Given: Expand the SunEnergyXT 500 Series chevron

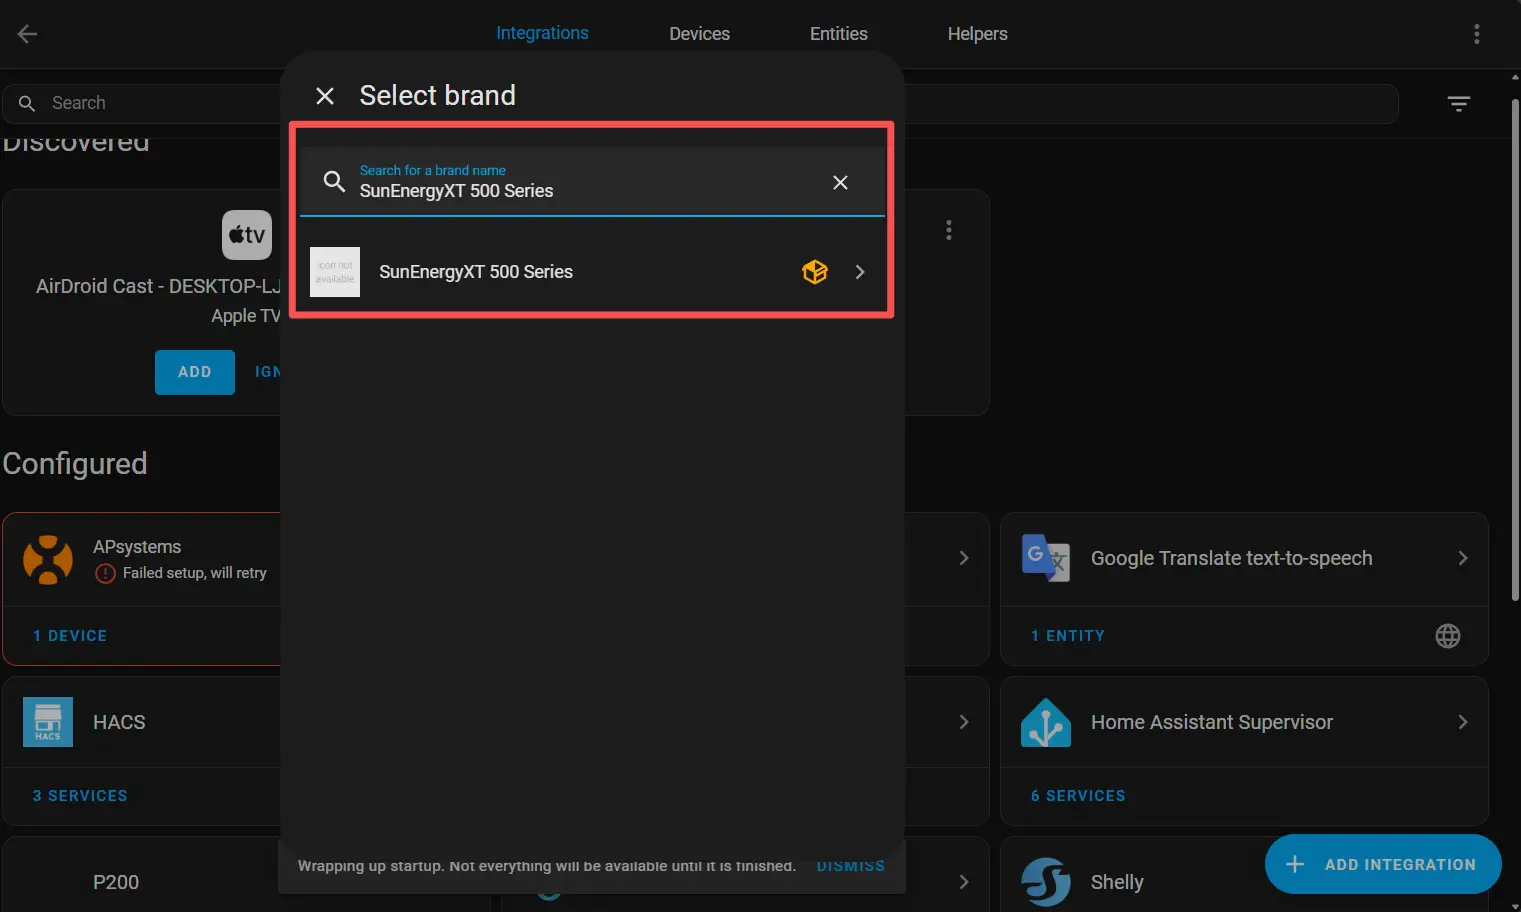Looking at the screenshot, I should click(x=860, y=272).
